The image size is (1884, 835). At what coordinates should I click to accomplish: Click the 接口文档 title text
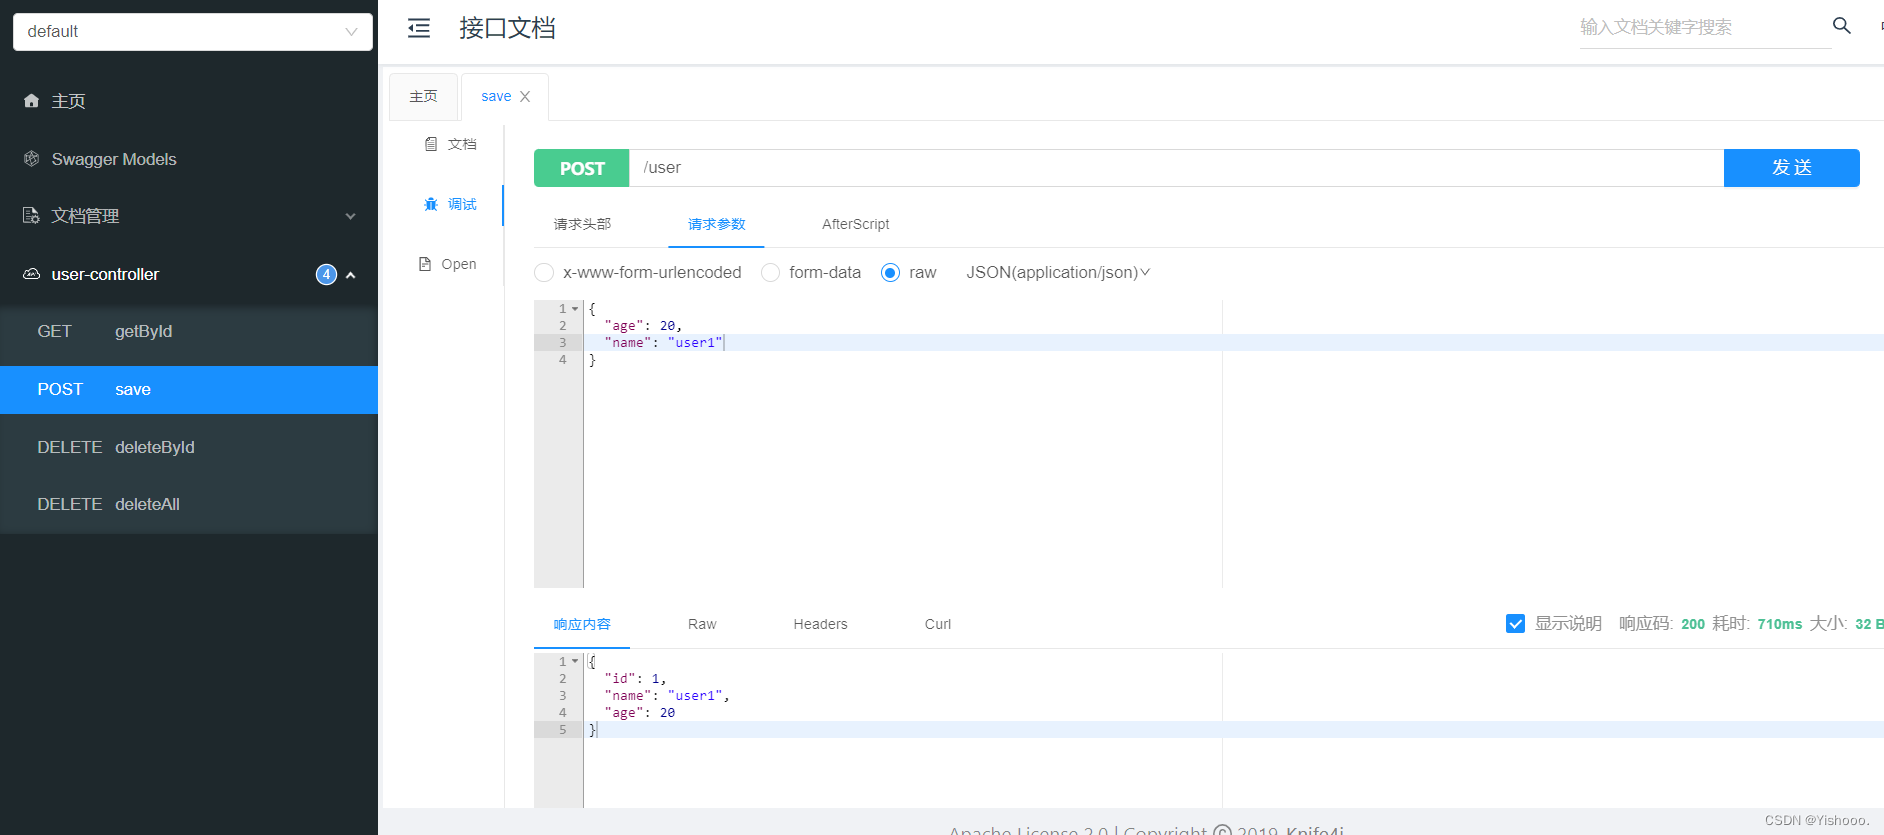point(507,28)
